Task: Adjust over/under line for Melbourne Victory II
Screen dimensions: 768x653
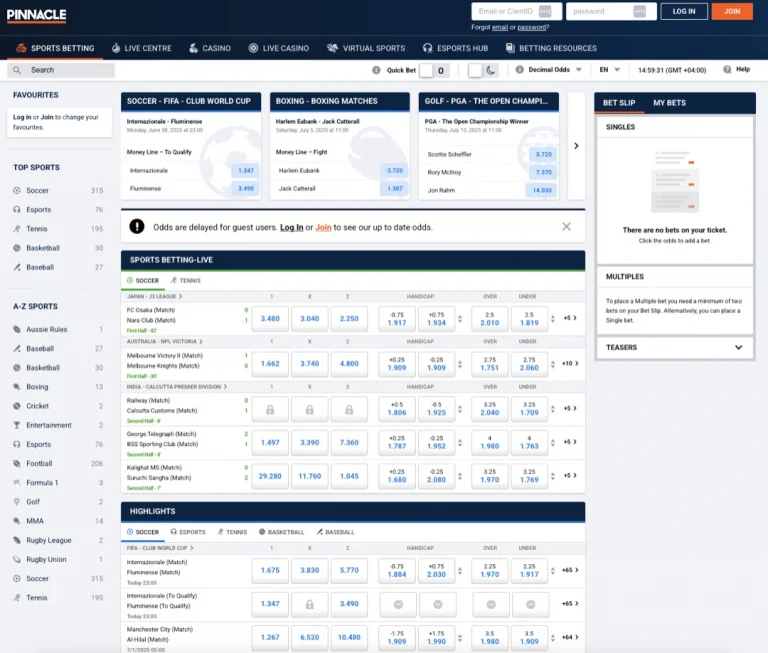Action: [552, 364]
